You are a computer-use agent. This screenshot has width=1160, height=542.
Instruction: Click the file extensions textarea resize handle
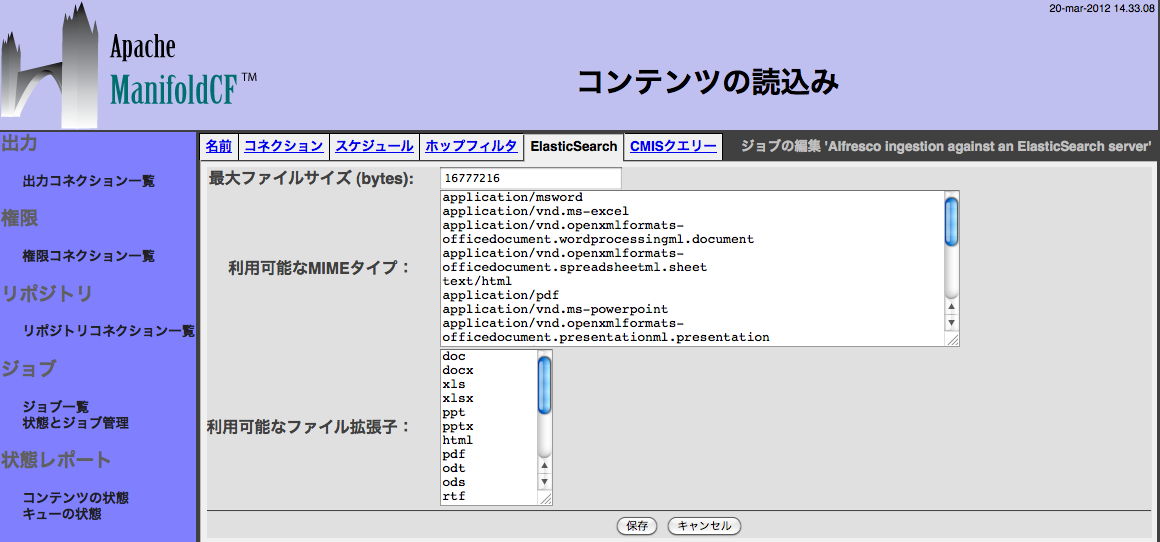coord(545,498)
